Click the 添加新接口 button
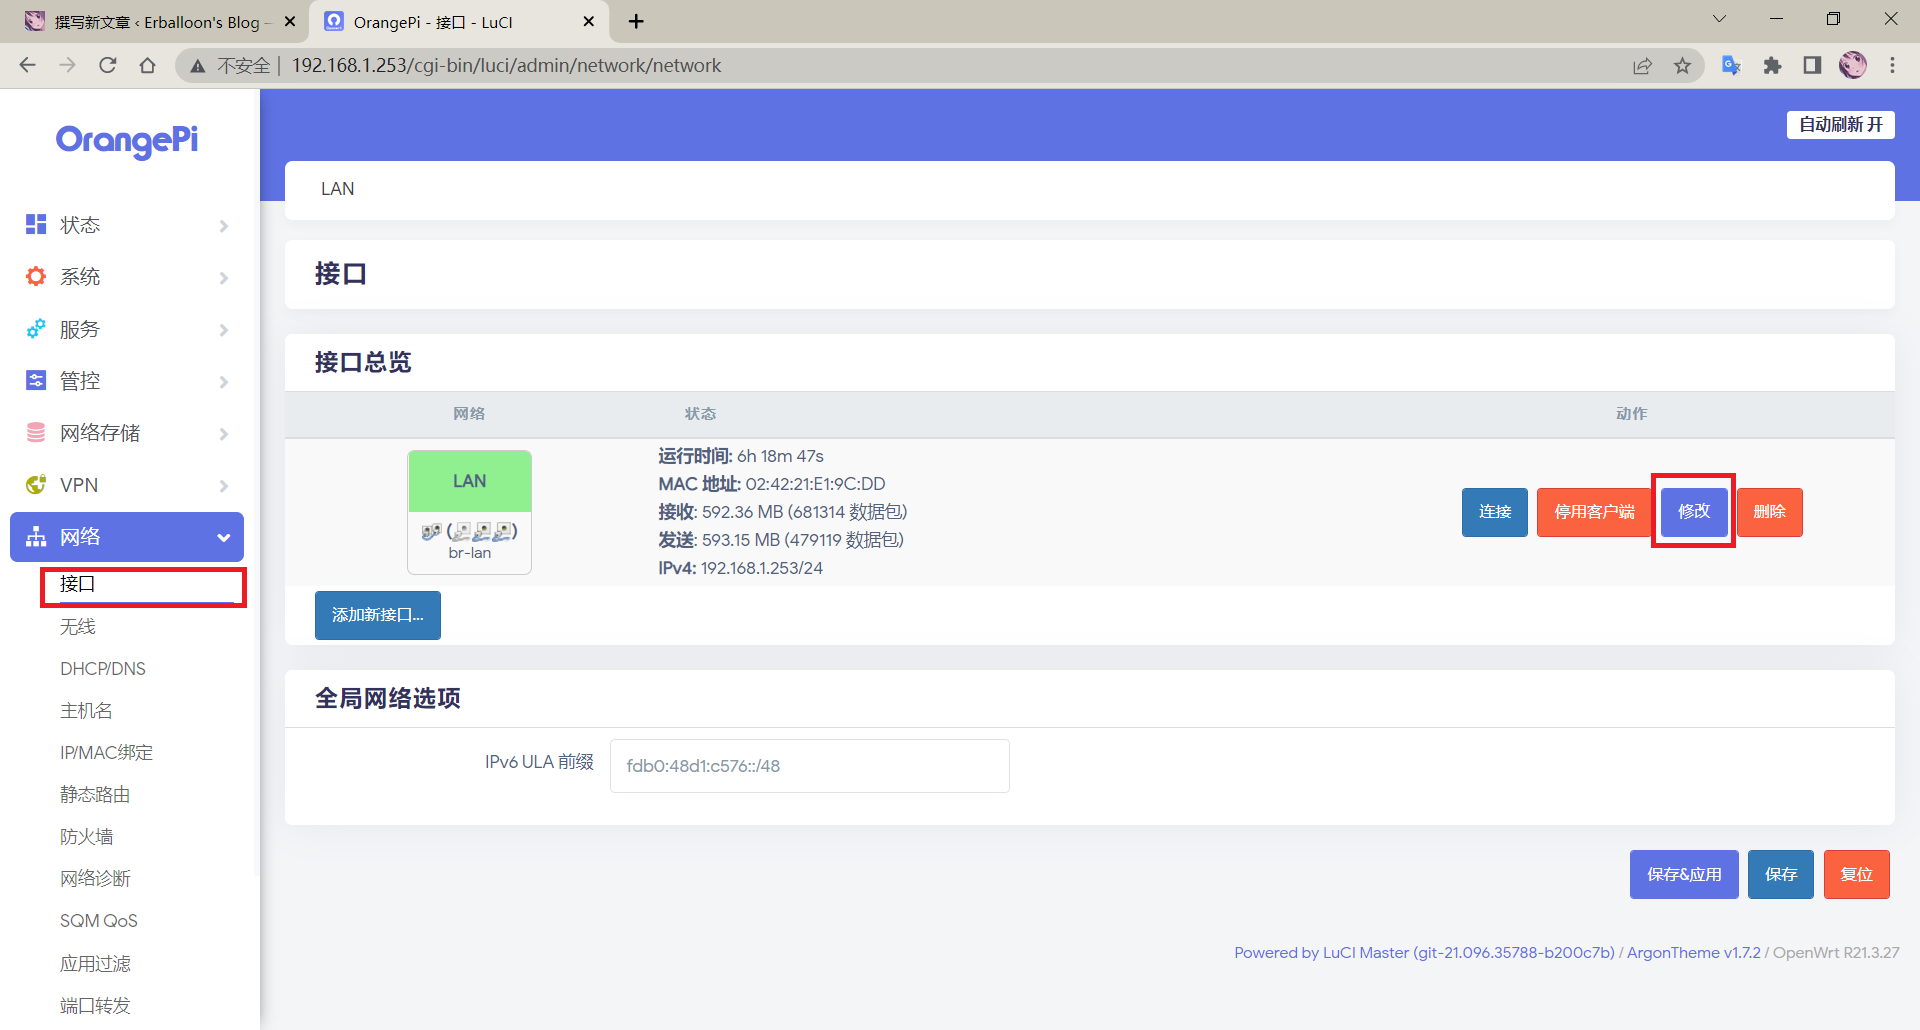1920x1030 pixels. pos(377,615)
